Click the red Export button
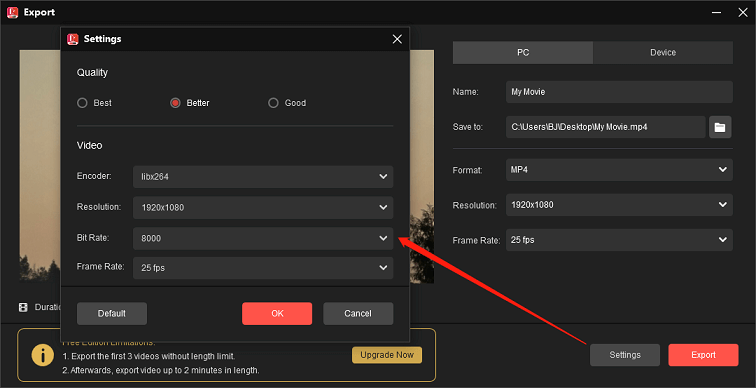This screenshot has width=756, height=388. coord(703,355)
